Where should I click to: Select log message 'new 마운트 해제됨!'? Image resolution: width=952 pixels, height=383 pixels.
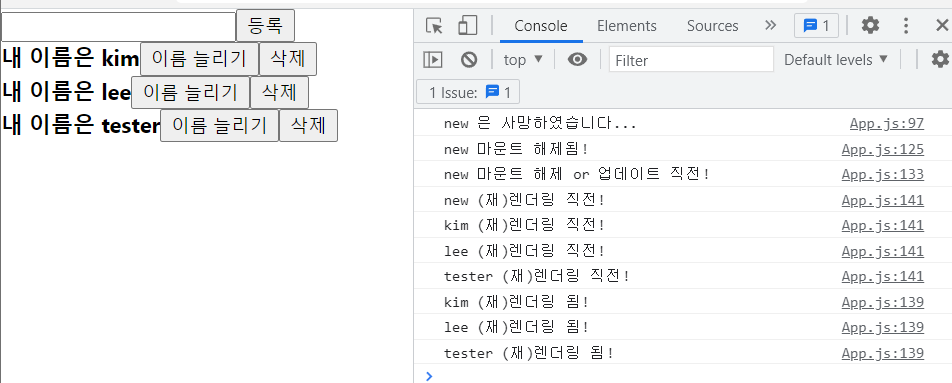(x=517, y=149)
